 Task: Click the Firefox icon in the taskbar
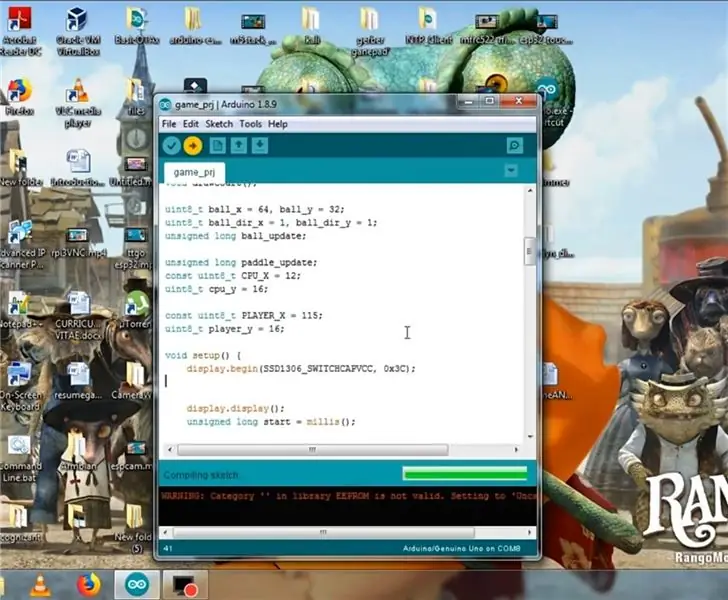point(88,585)
